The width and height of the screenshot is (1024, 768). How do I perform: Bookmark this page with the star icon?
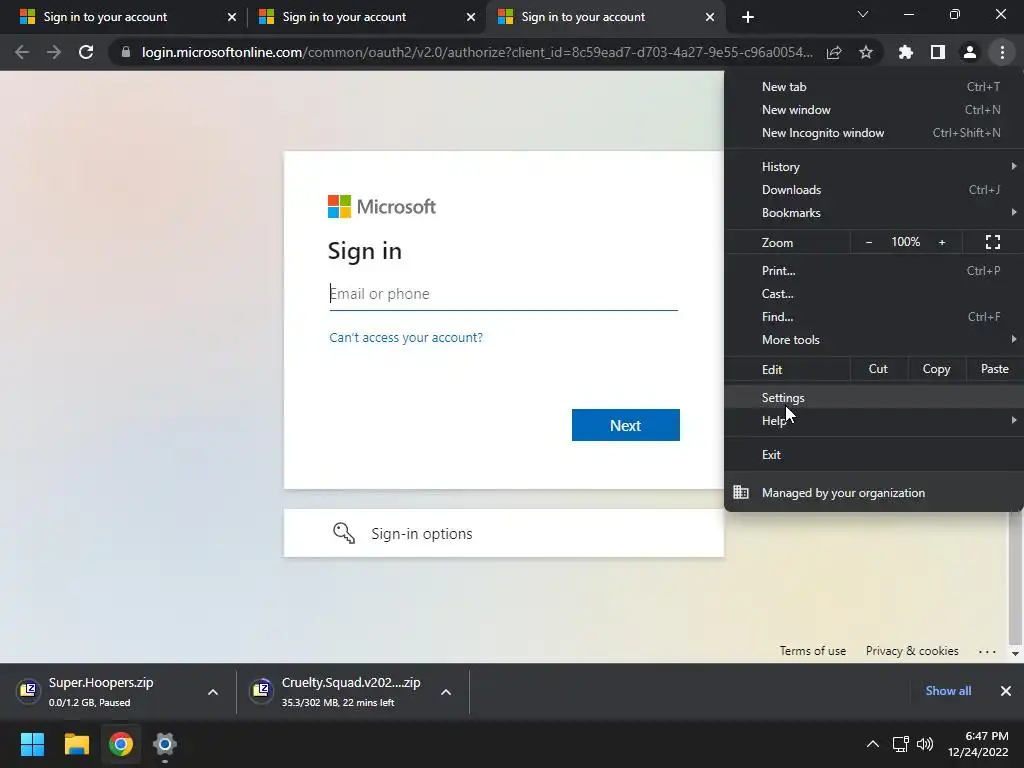pos(866,52)
